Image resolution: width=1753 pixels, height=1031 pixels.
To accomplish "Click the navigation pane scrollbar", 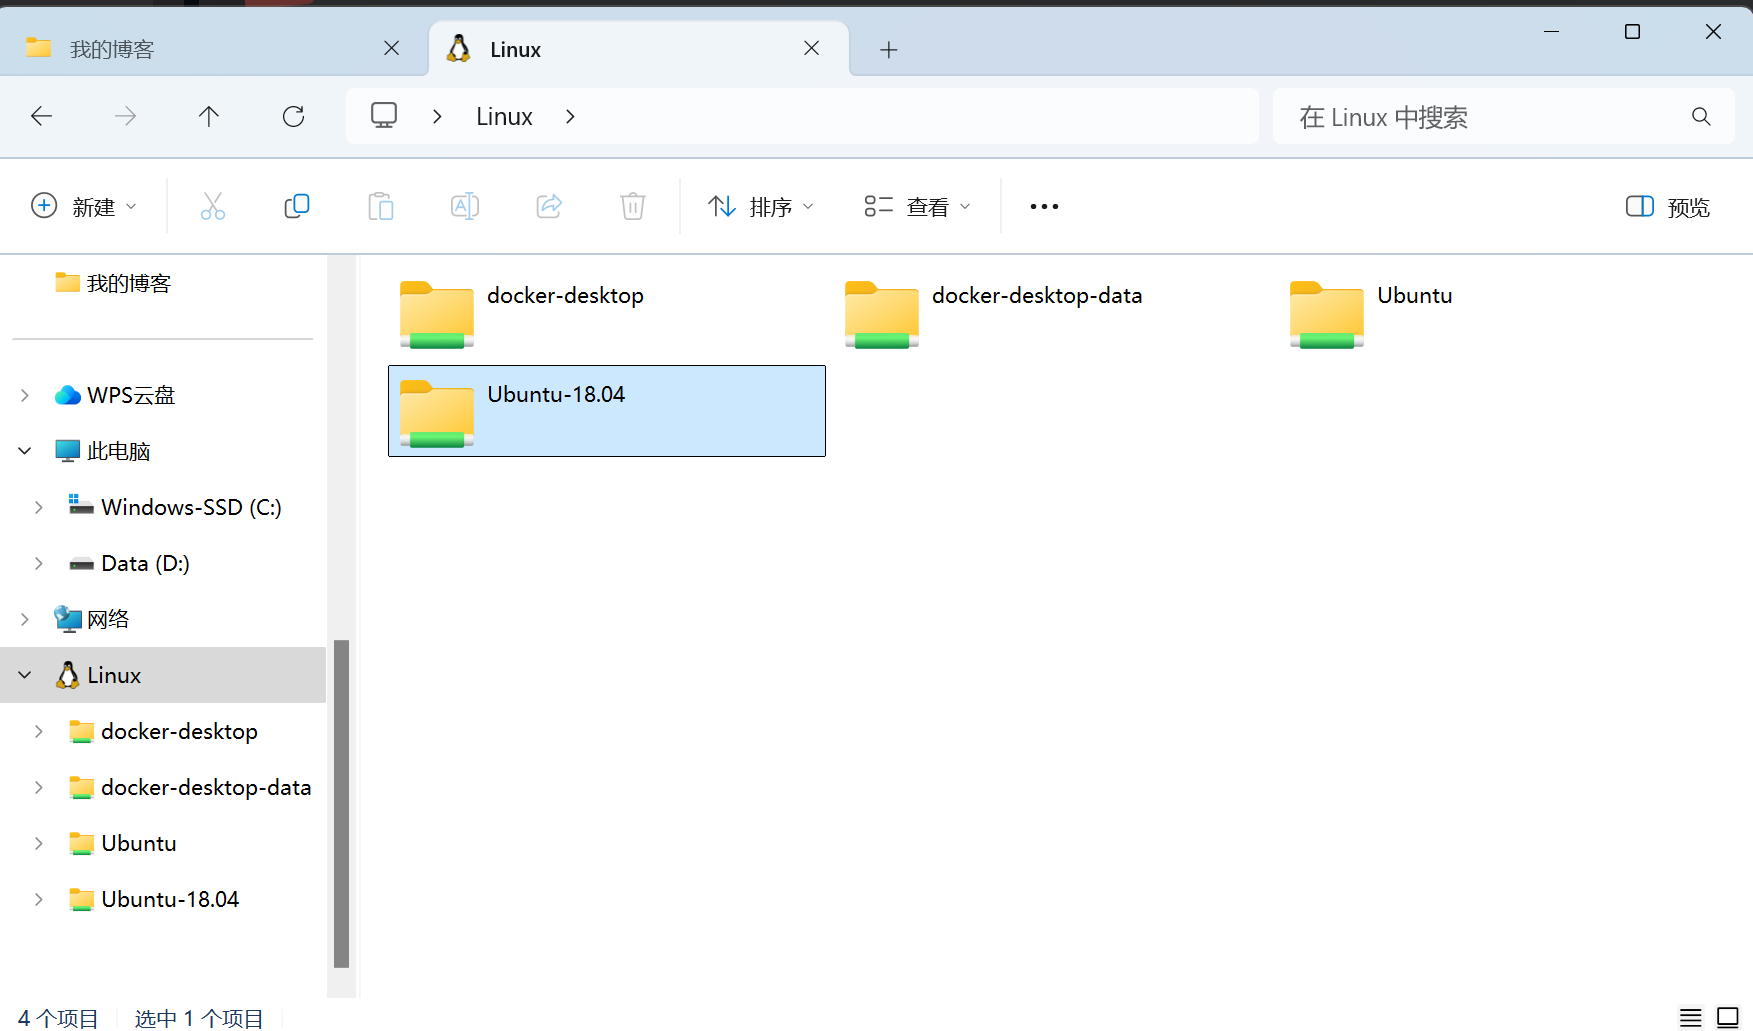I will pyautogui.click(x=341, y=804).
